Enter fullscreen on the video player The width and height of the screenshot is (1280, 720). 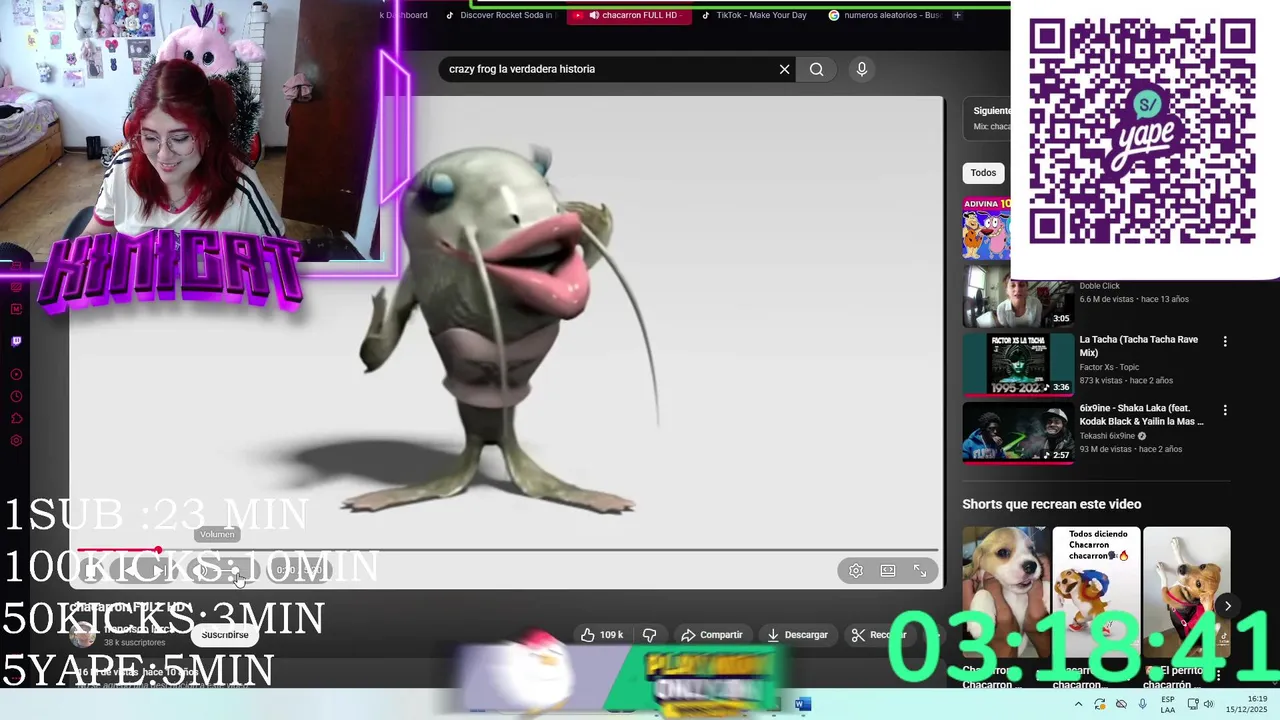click(920, 570)
